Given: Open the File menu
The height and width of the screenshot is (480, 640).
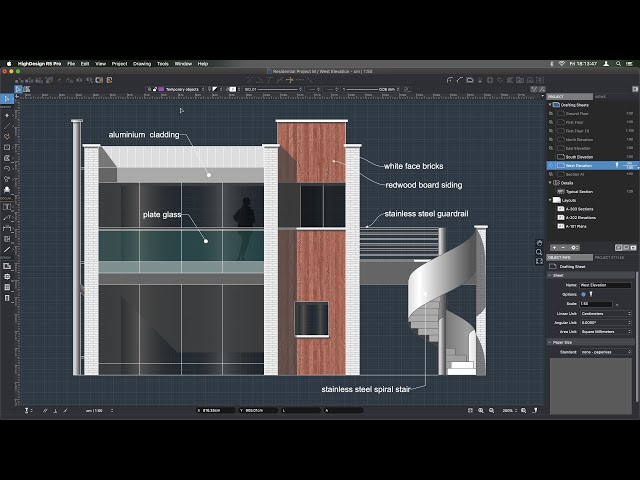Looking at the screenshot, I should 71,64.
